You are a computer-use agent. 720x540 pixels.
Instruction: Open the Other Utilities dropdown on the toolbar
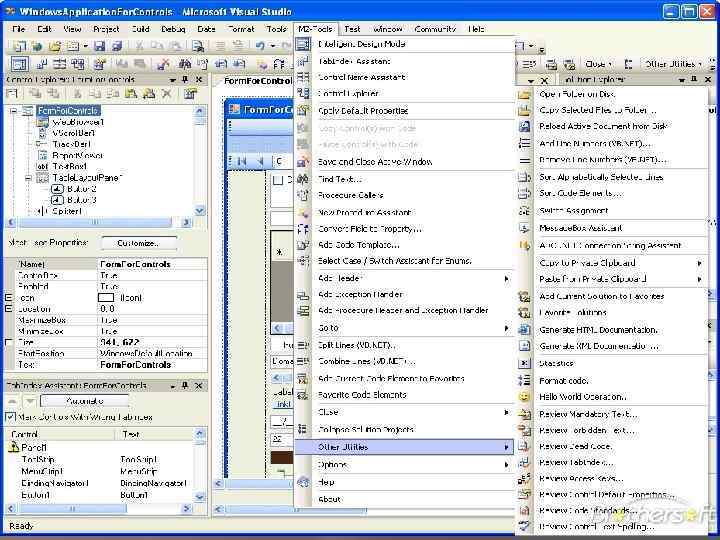coord(673,64)
